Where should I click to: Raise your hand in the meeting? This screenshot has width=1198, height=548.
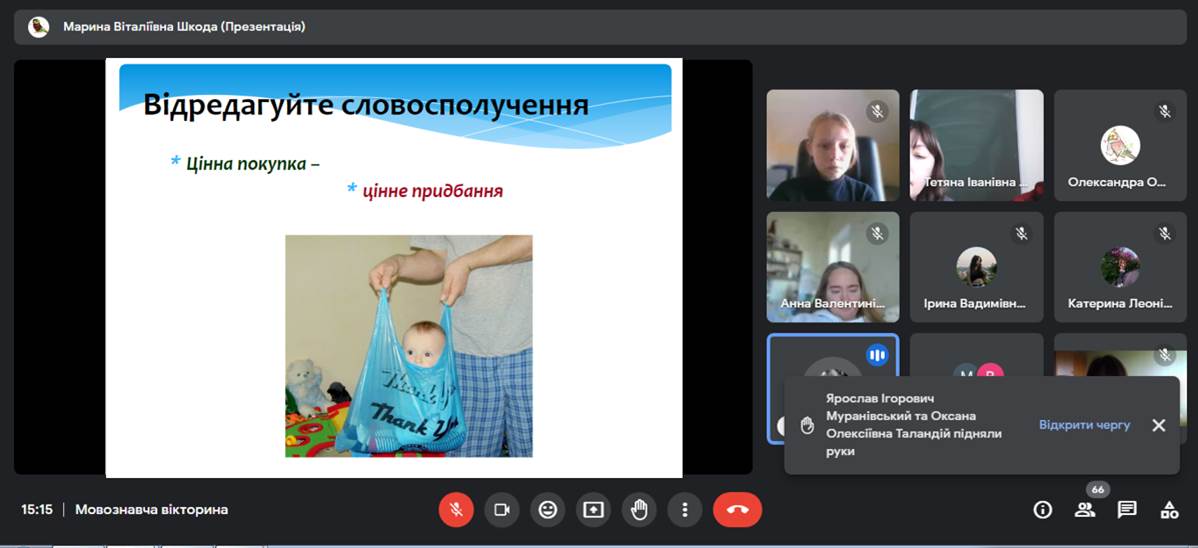[640, 510]
